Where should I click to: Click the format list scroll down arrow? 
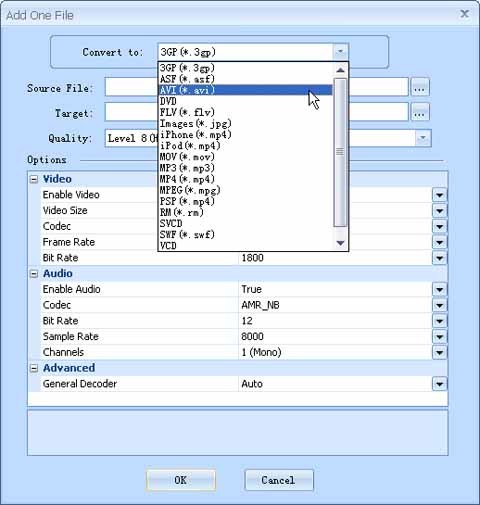(x=340, y=243)
